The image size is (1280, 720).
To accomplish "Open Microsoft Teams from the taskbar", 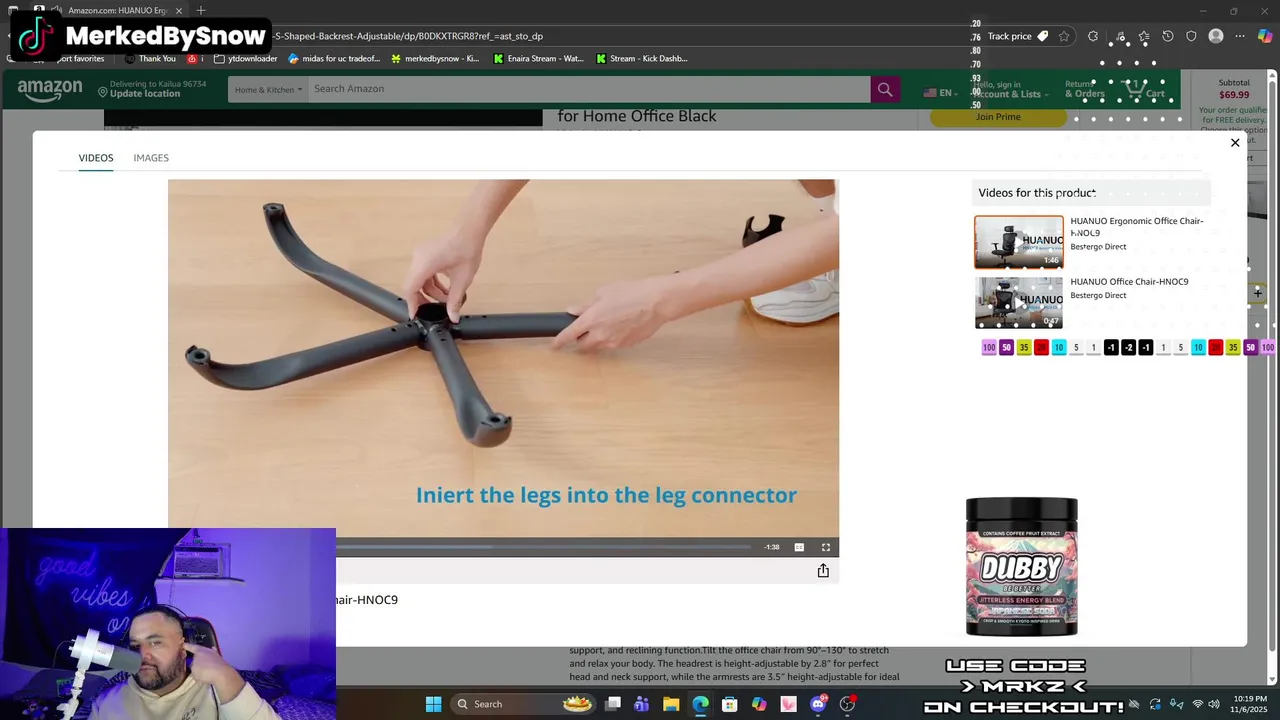I will coord(642,704).
